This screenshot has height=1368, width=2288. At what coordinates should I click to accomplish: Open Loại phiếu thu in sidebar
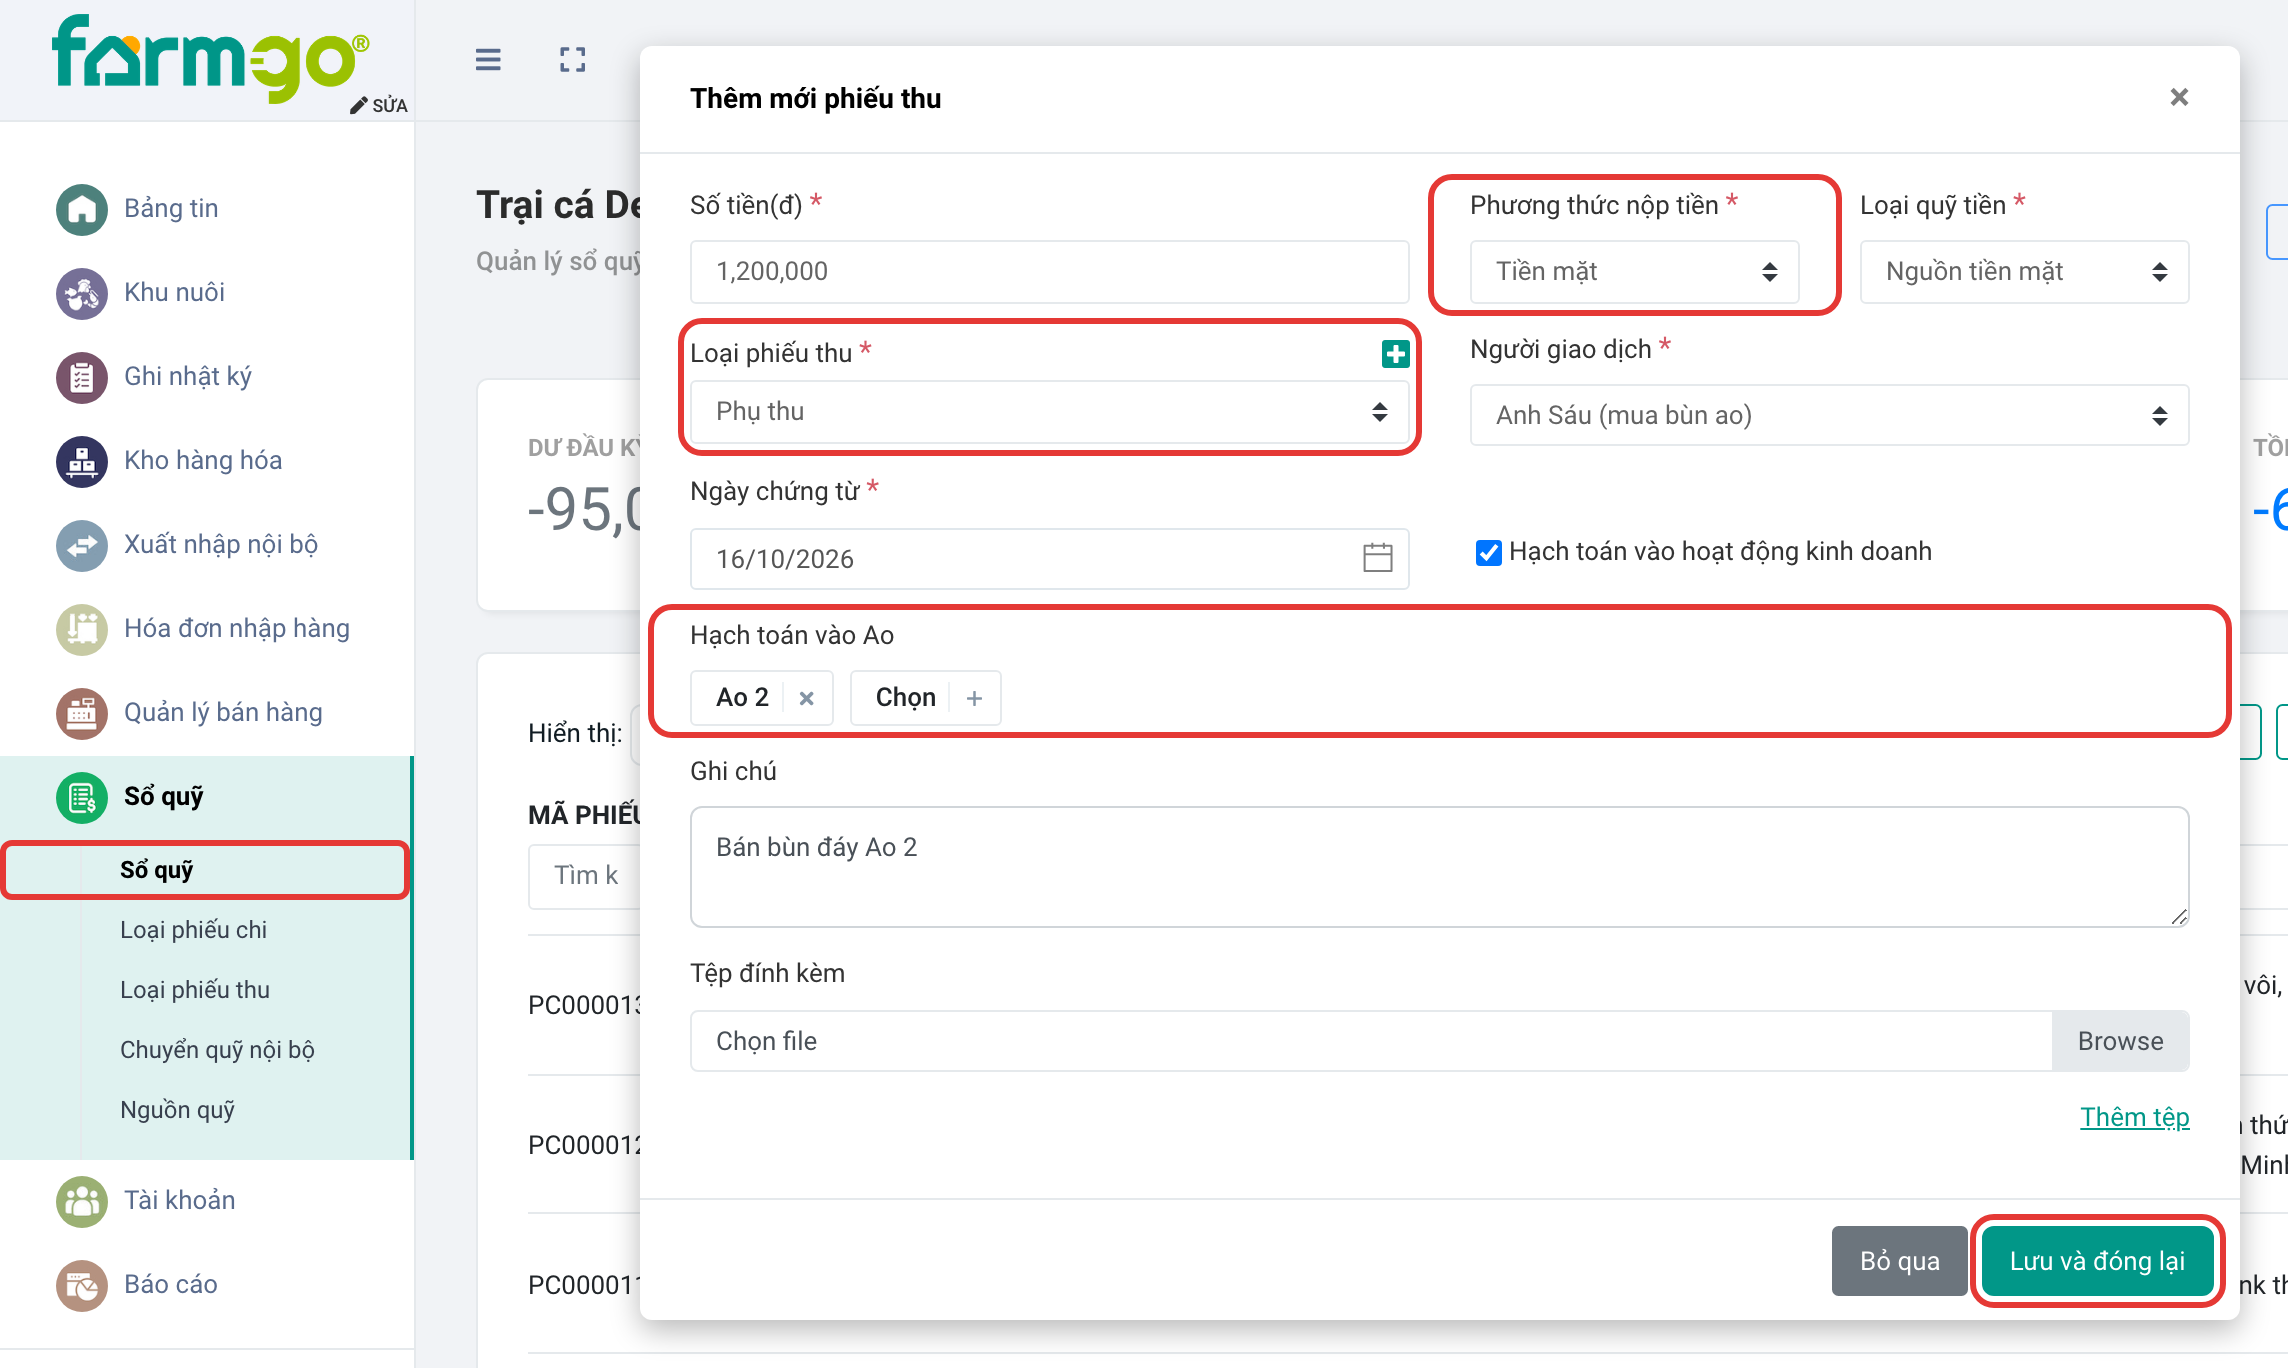(x=195, y=990)
